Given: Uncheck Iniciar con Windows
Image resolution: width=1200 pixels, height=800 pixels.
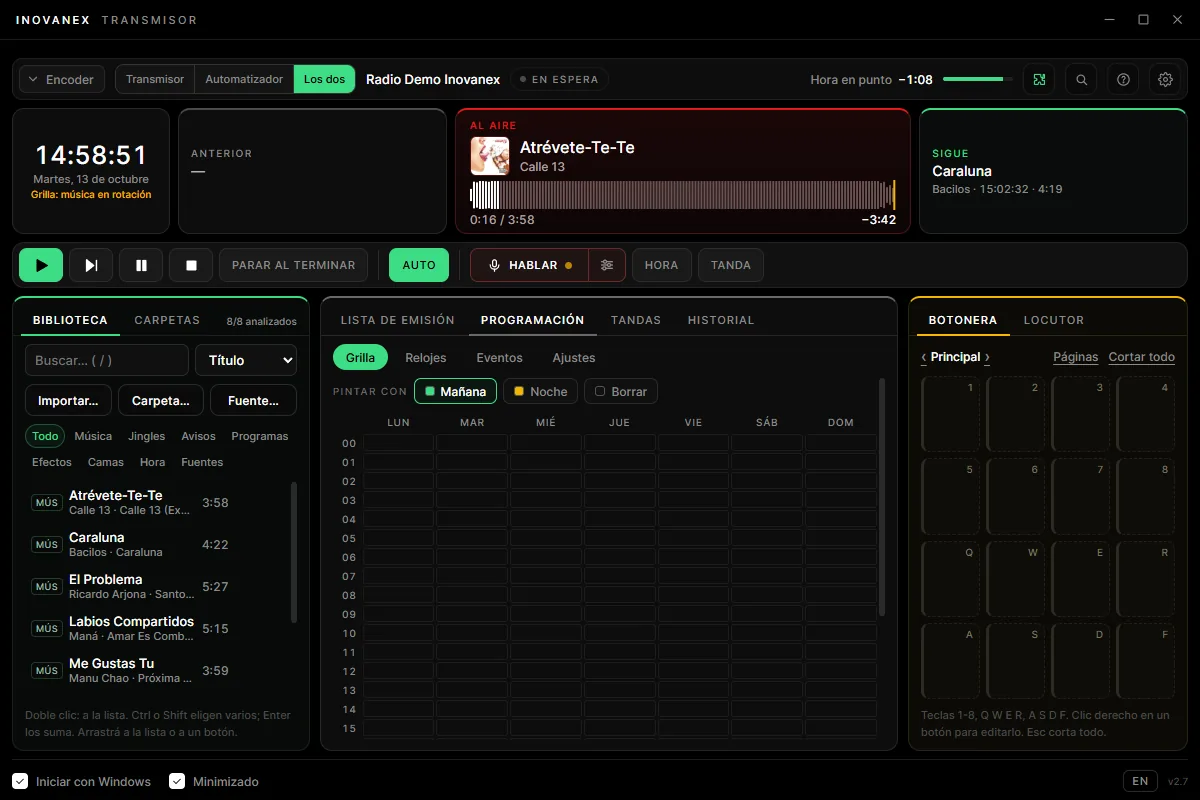Looking at the screenshot, I should (20, 781).
